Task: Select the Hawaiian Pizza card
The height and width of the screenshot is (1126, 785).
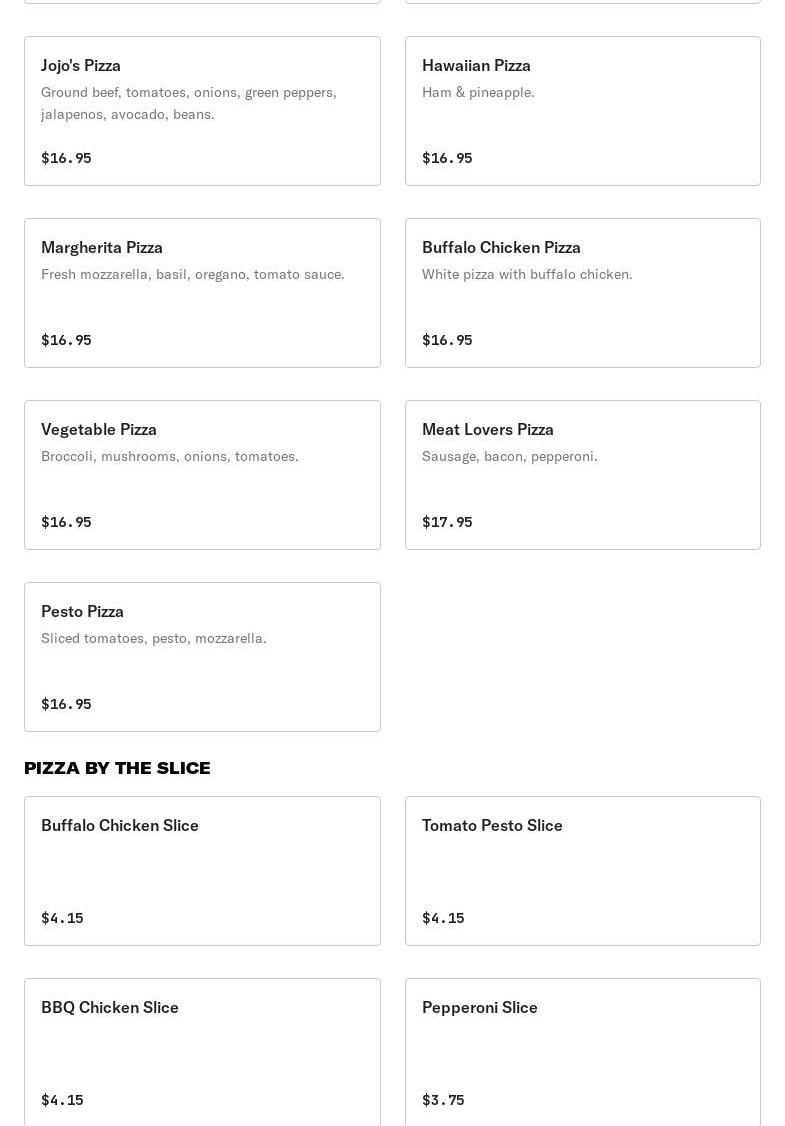Action: click(x=582, y=111)
